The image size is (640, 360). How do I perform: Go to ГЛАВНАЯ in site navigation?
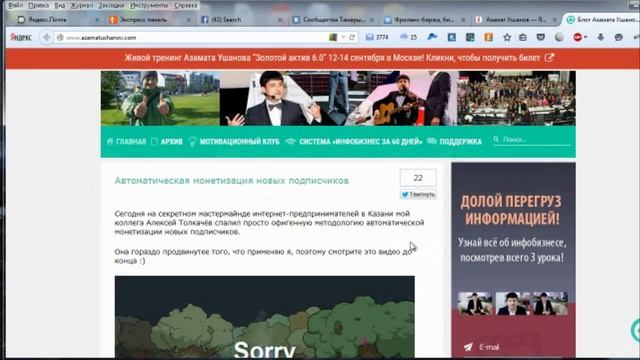pos(127,141)
